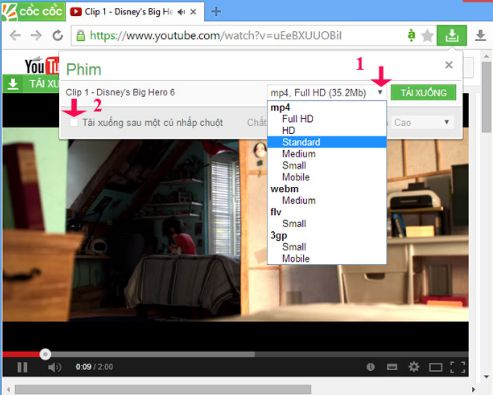Mute the YouTube player volume icon
493x395 pixels.
[x=54, y=367]
